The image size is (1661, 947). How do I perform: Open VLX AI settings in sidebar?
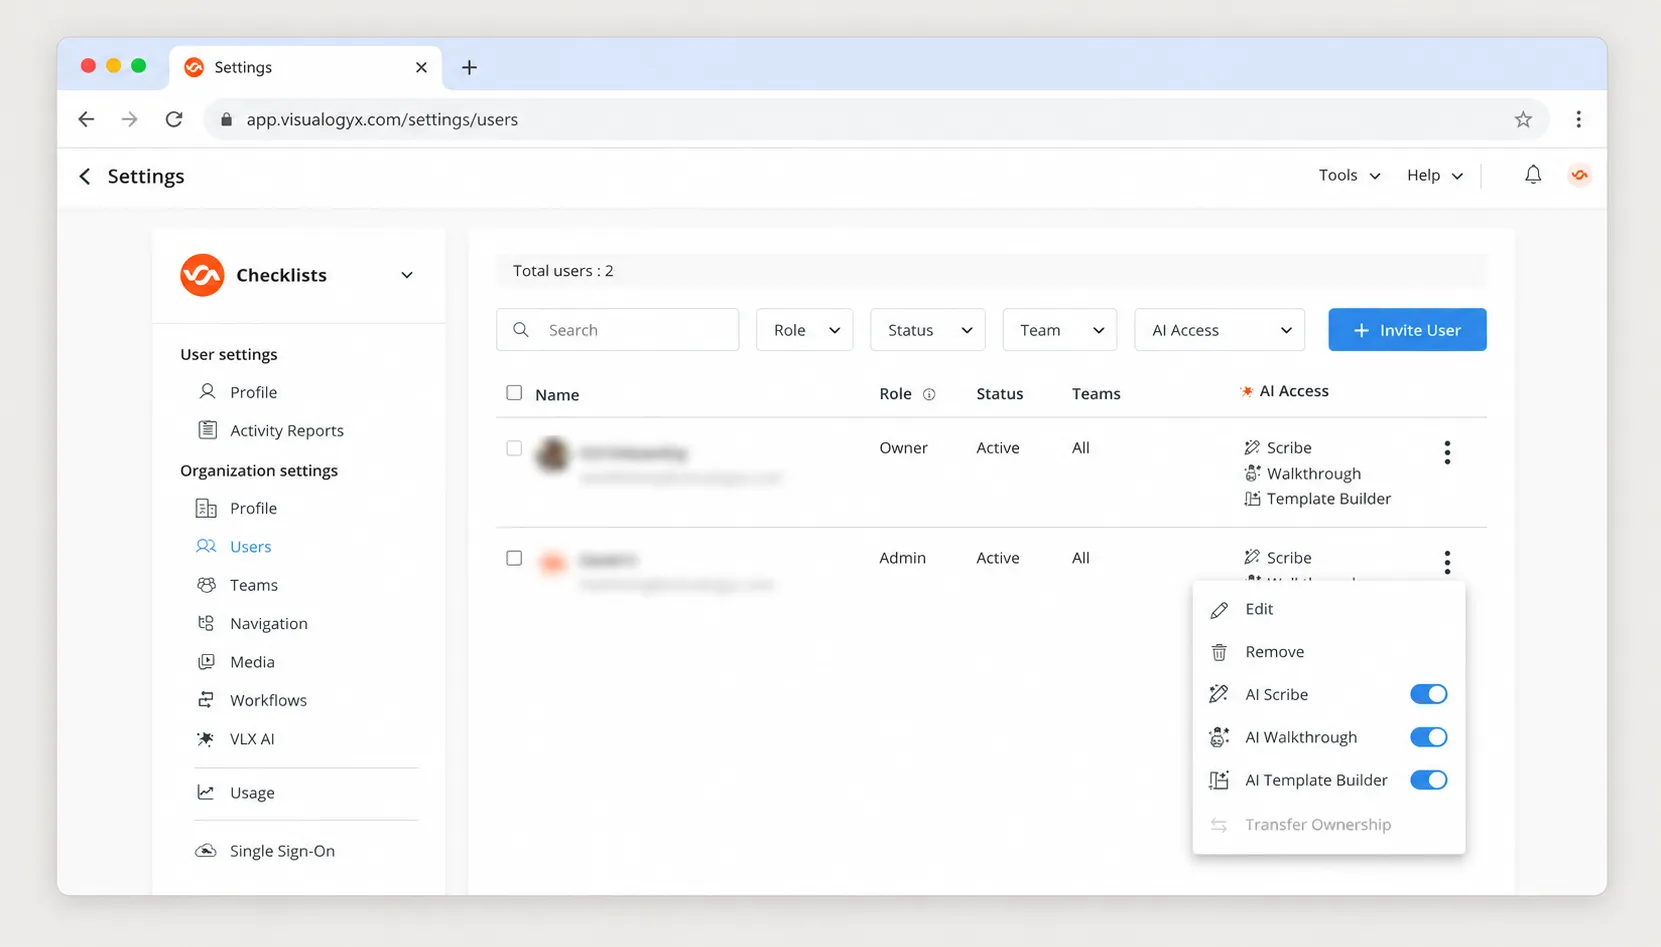click(x=252, y=739)
